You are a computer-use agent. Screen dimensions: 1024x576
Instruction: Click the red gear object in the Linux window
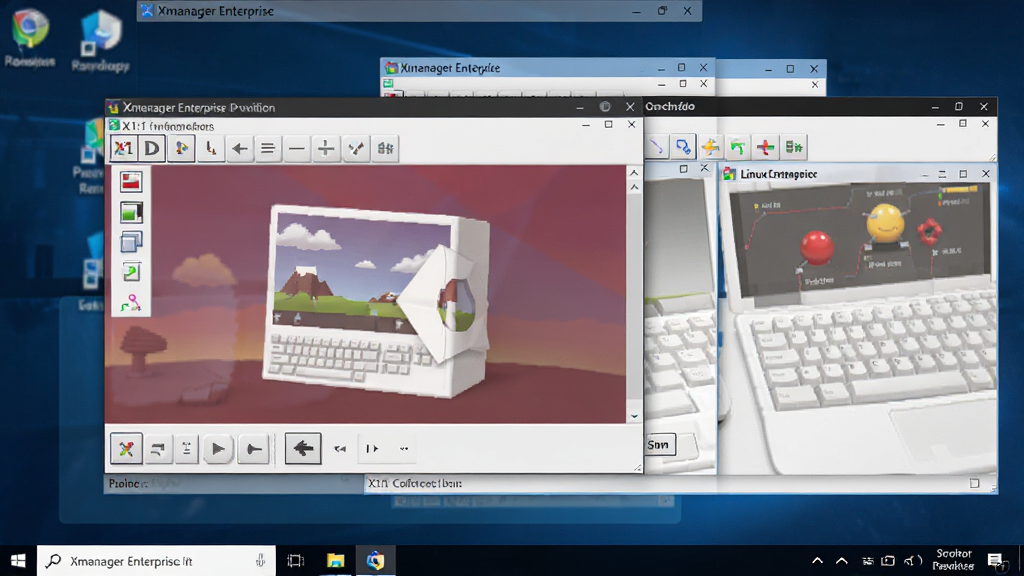pyautogui.click(x=929, y=231)
